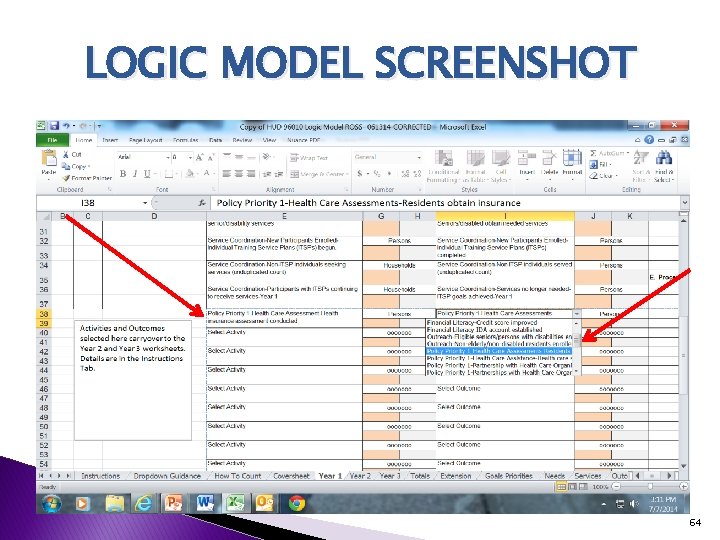The height and width of the screenshot is (540, 720).
Task: Click the accounting dollar format icon
Action: (360, 174)
